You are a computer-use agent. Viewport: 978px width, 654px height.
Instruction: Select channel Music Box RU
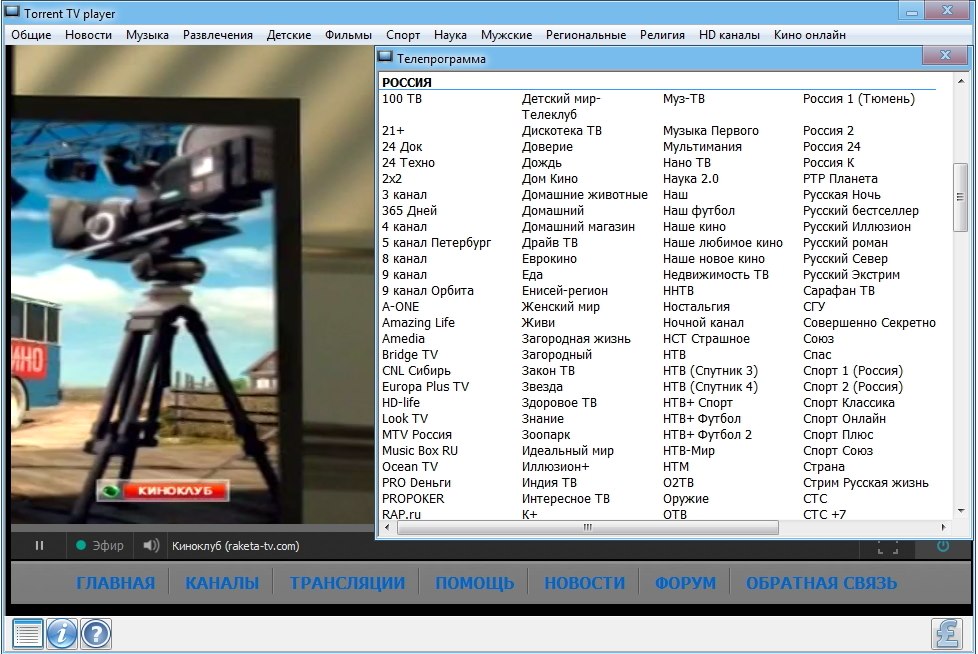420,451
